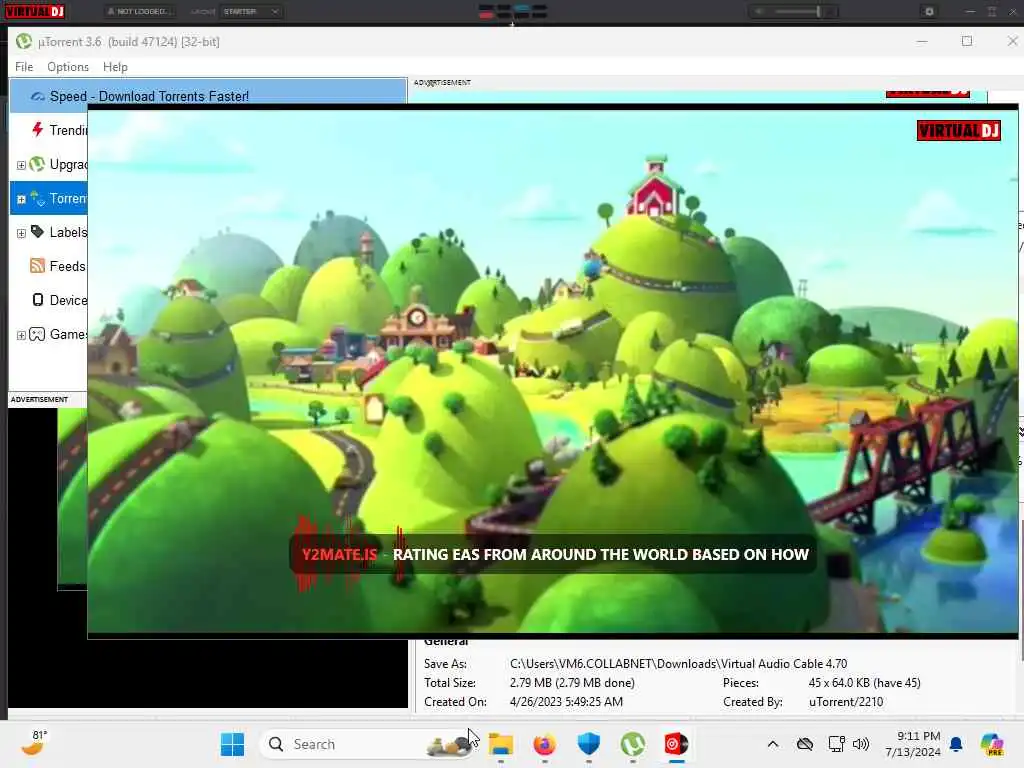Open Windows Security shield on taskbar
The image size is (1024, 768).
point(588,744)
